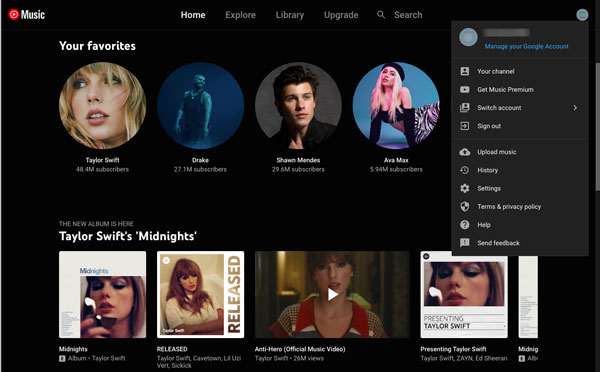The width and height of the screenshot is (600, 372).
Task: Open the Home tab
Action: click(x=193, y=15)
